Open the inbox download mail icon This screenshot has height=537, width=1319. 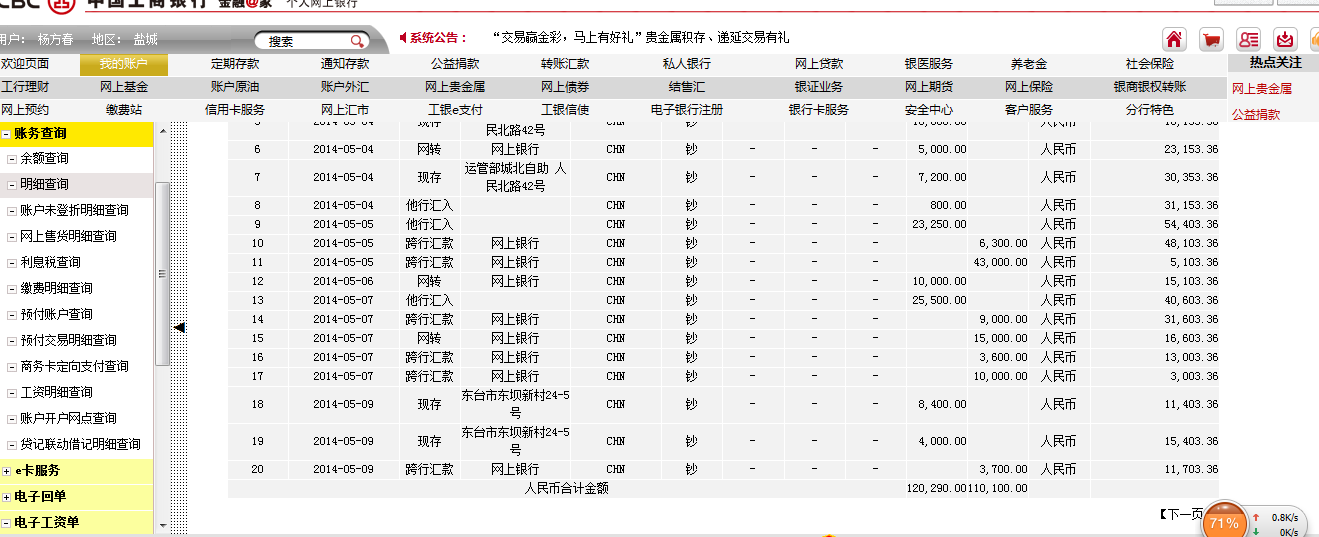click(1285, 40)
